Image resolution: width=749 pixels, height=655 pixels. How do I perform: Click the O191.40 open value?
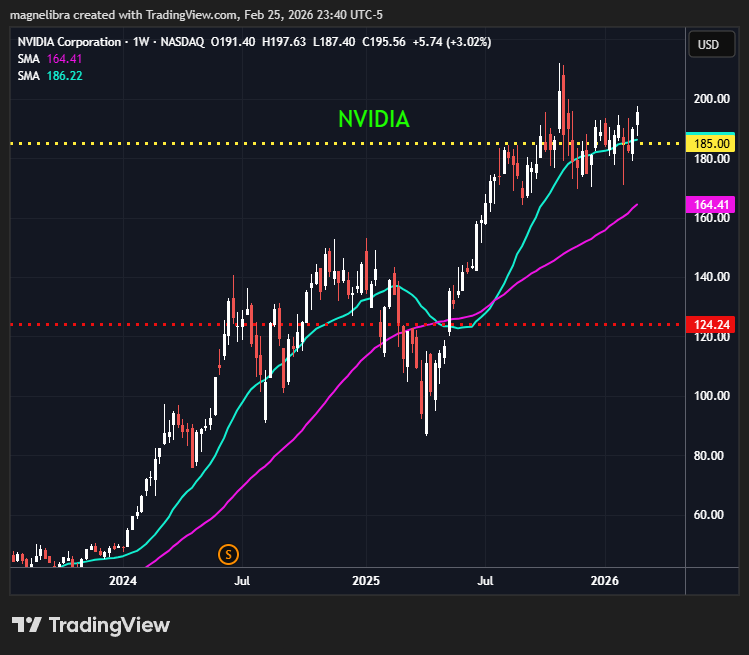point(233,42)
